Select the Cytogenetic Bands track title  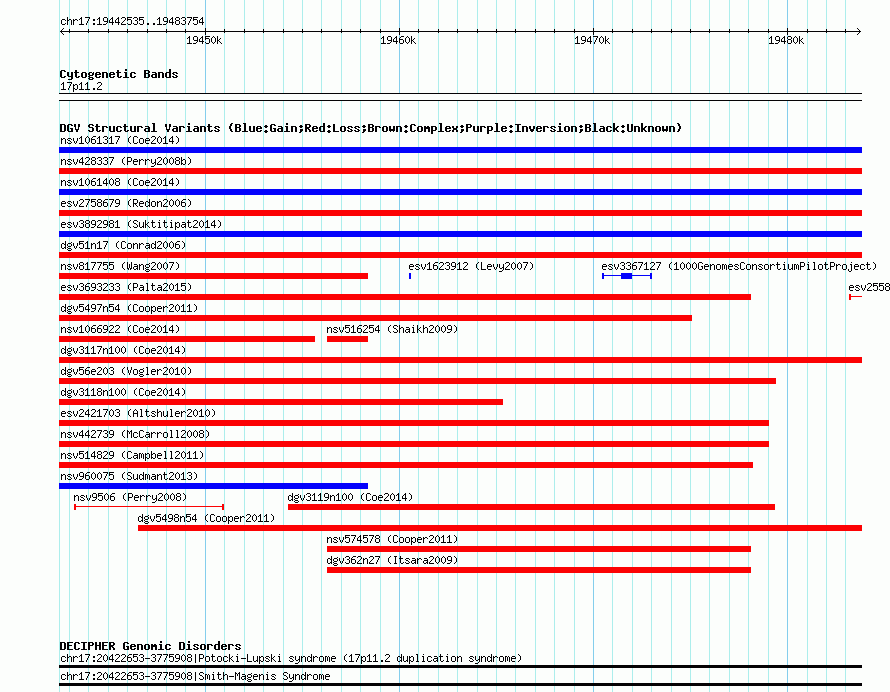tap(119, 74)
